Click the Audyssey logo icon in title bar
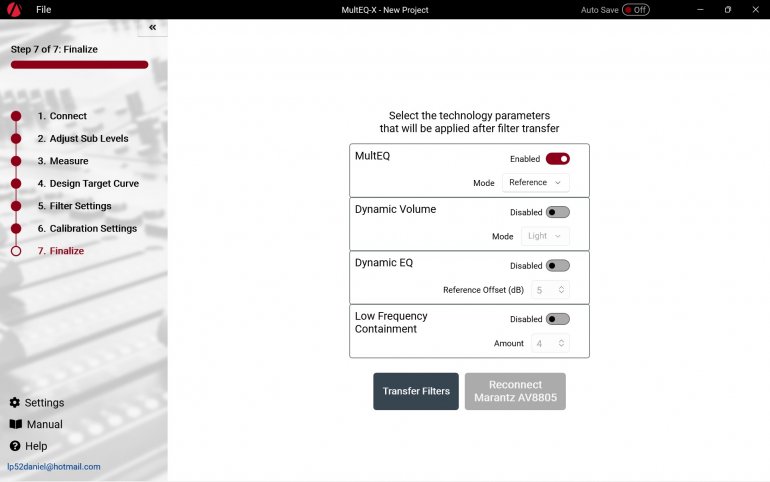This screenshot has width=770, height=482. [14, 9]
